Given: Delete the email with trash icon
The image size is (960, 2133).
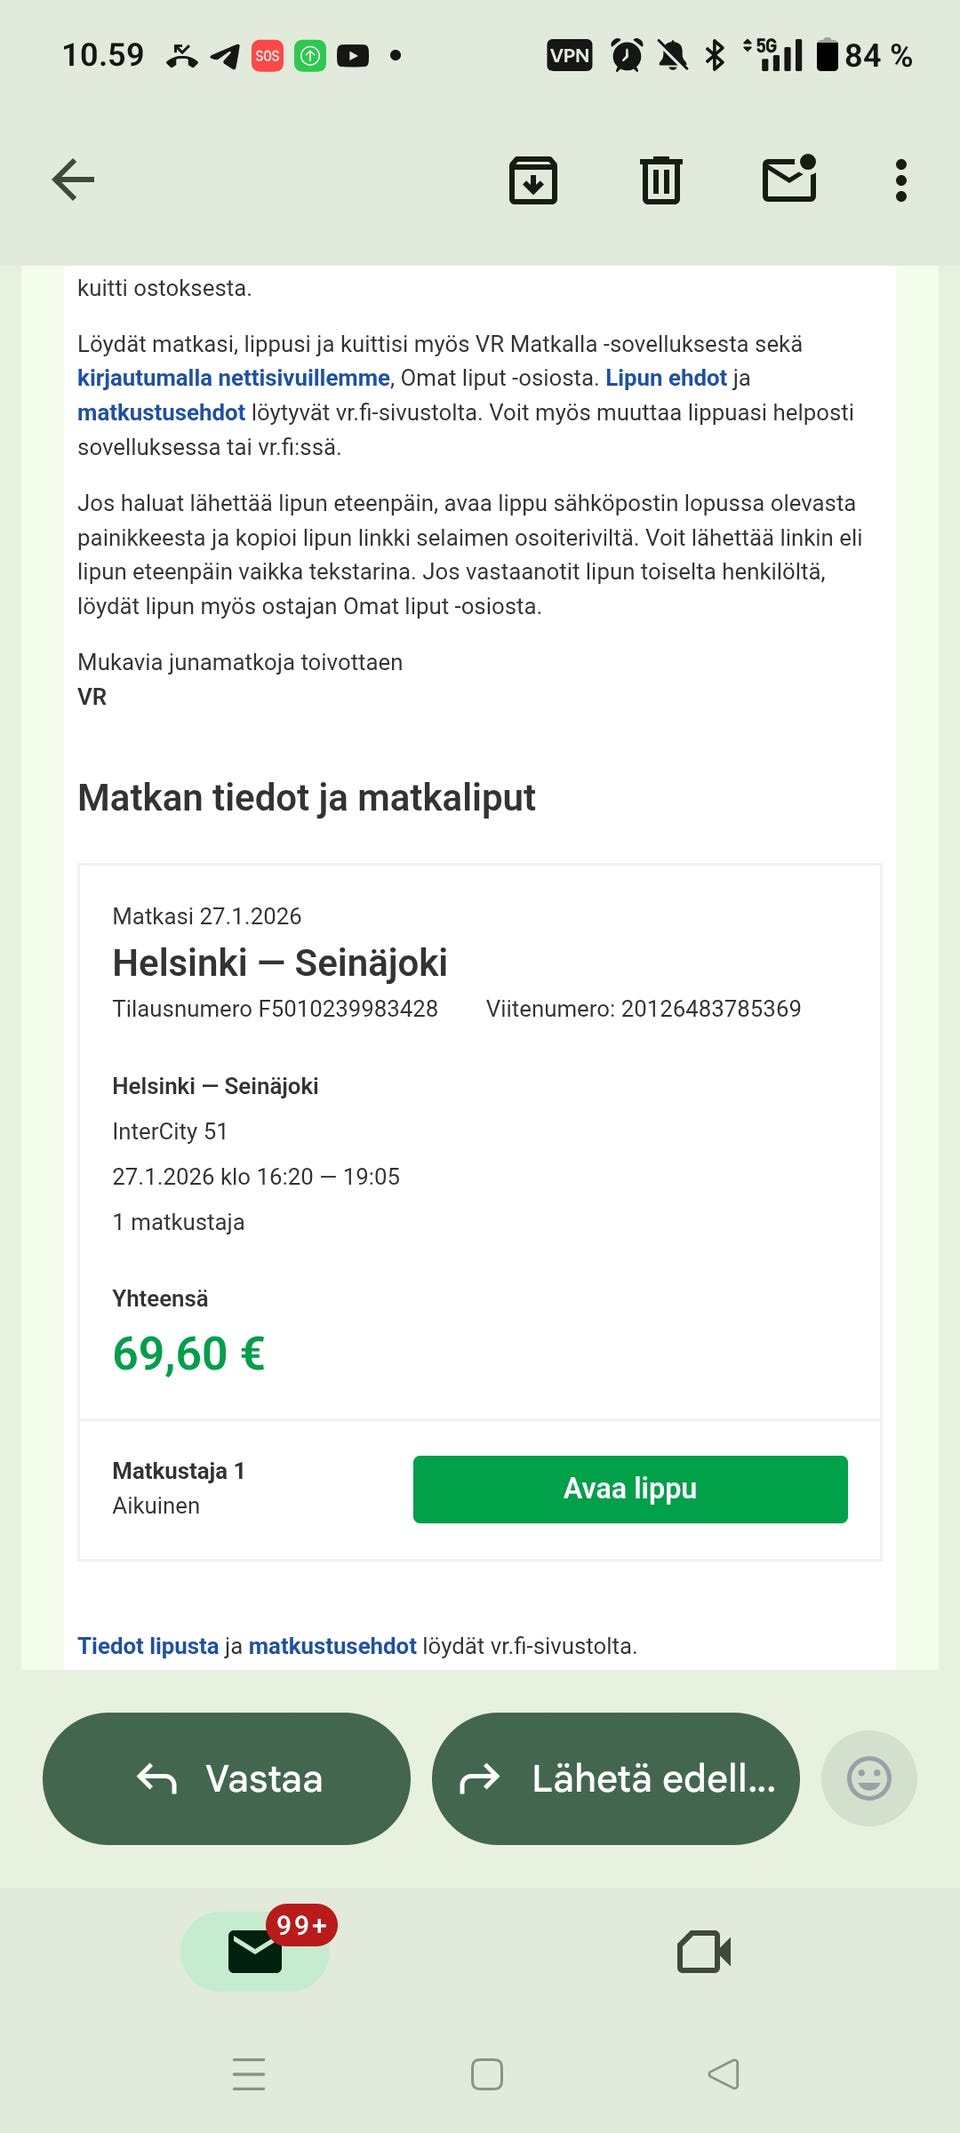Looking at the screenshot, I should (x=661, y=181).
